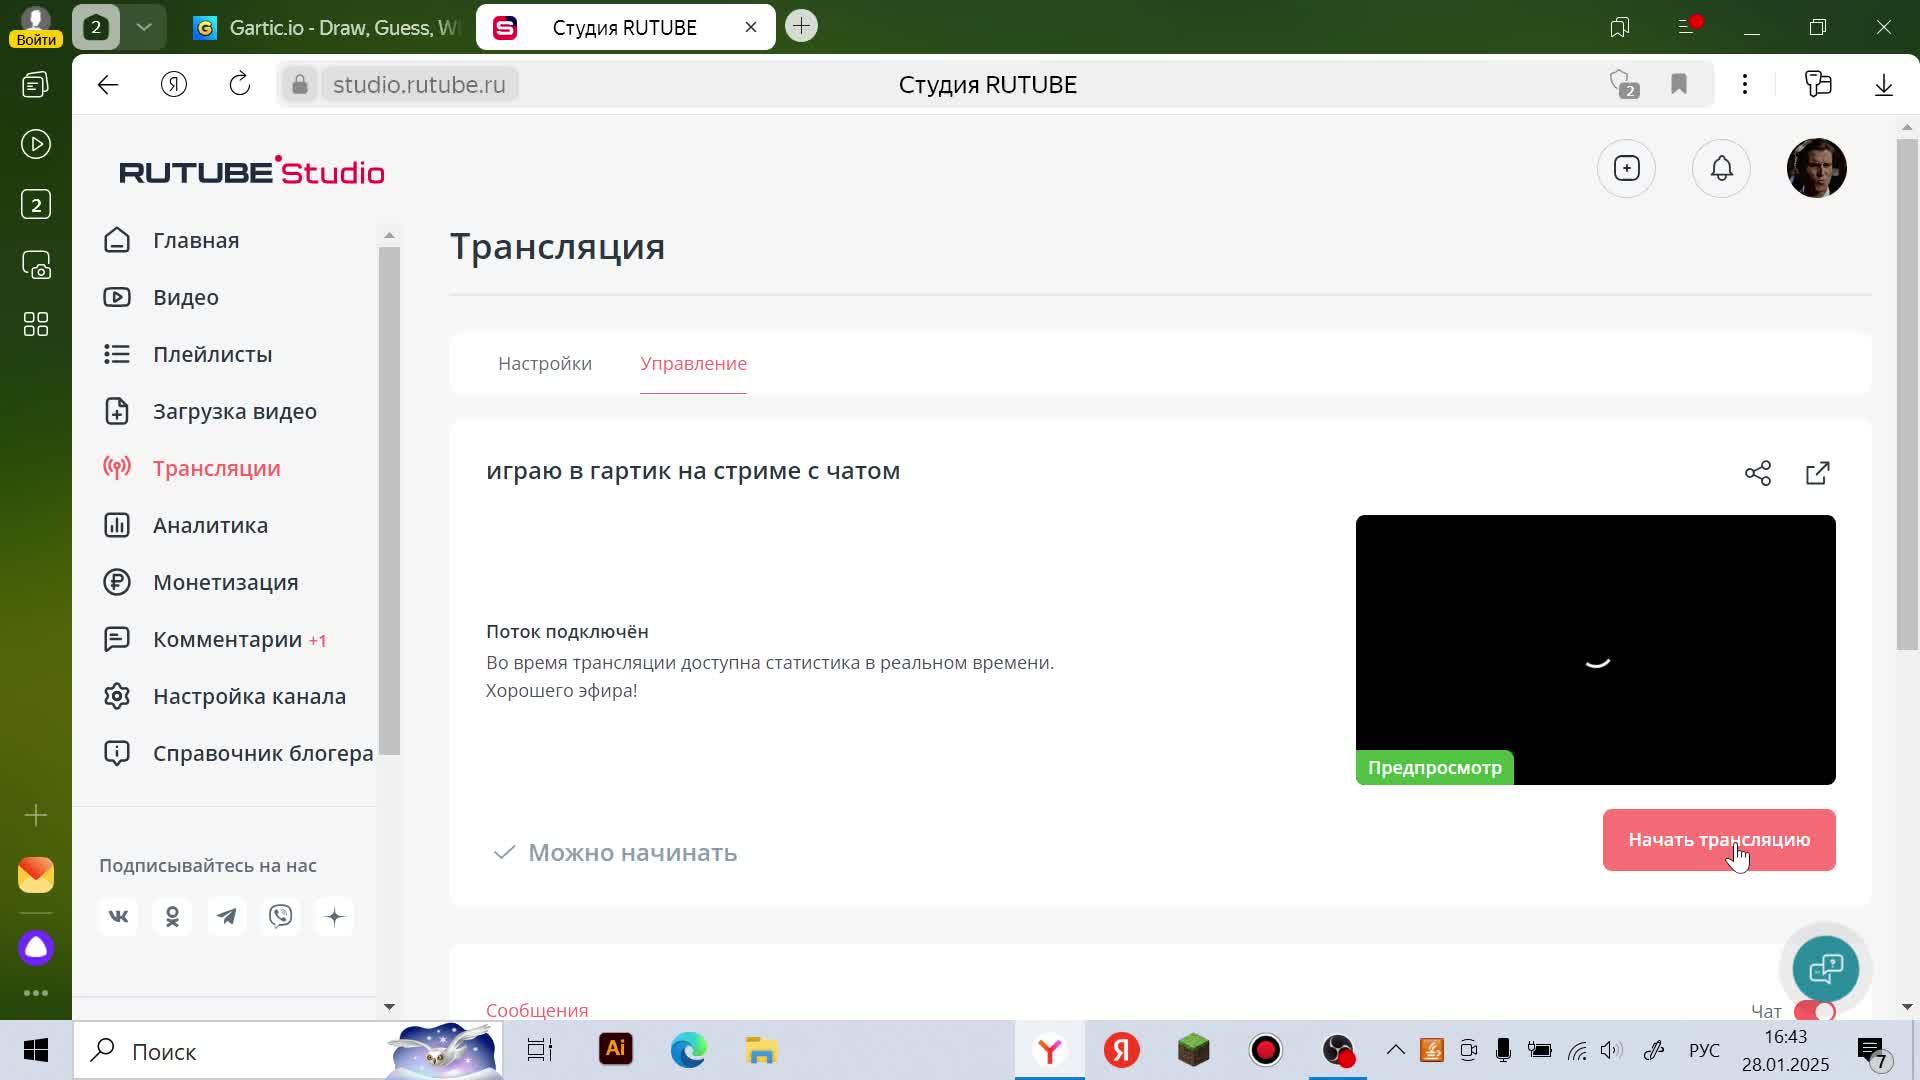Screen dimensions: 1920x1080
Task: Open Alice assistant in browser sidebar
Action: (x=36, y=947)
